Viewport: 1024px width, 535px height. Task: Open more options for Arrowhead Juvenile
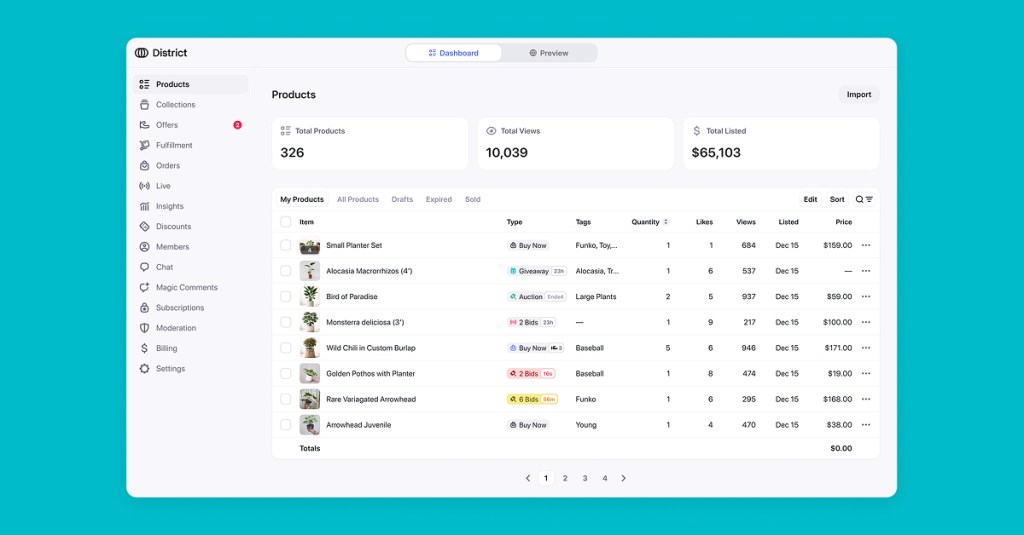[x=866, y=425]
